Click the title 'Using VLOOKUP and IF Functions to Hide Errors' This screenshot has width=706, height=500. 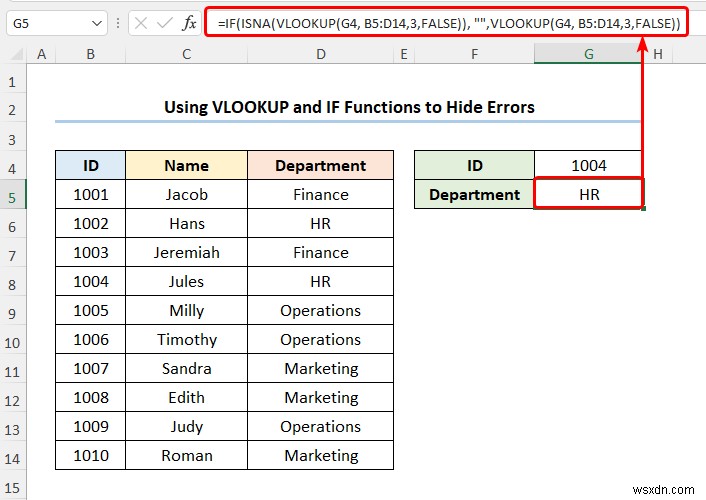click(x=349, y=107)
